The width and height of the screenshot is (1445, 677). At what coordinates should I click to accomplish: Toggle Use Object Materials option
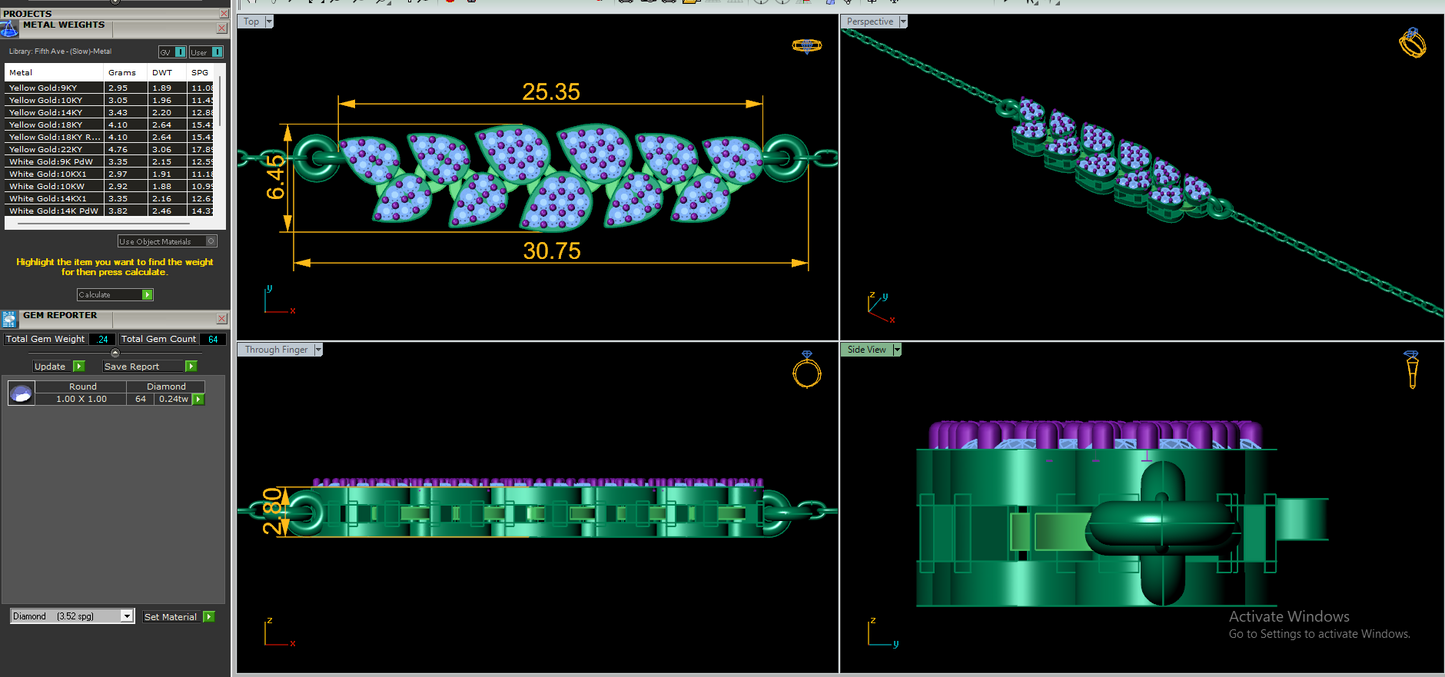[167, 241]
